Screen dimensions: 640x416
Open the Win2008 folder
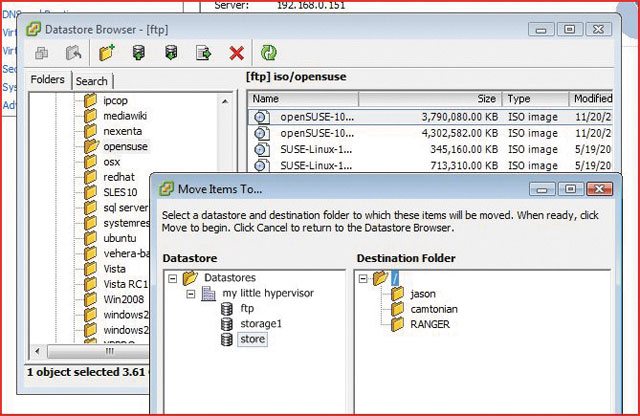124,300
